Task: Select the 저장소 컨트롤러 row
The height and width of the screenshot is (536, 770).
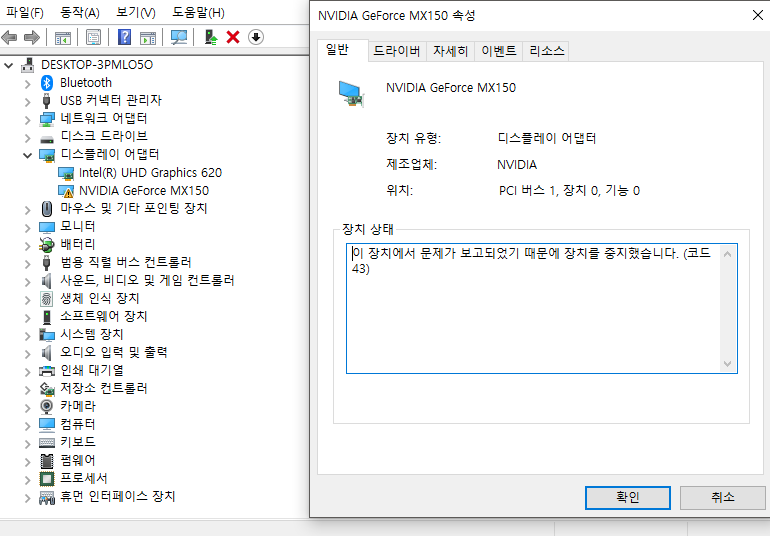Action: pos(104,388)
